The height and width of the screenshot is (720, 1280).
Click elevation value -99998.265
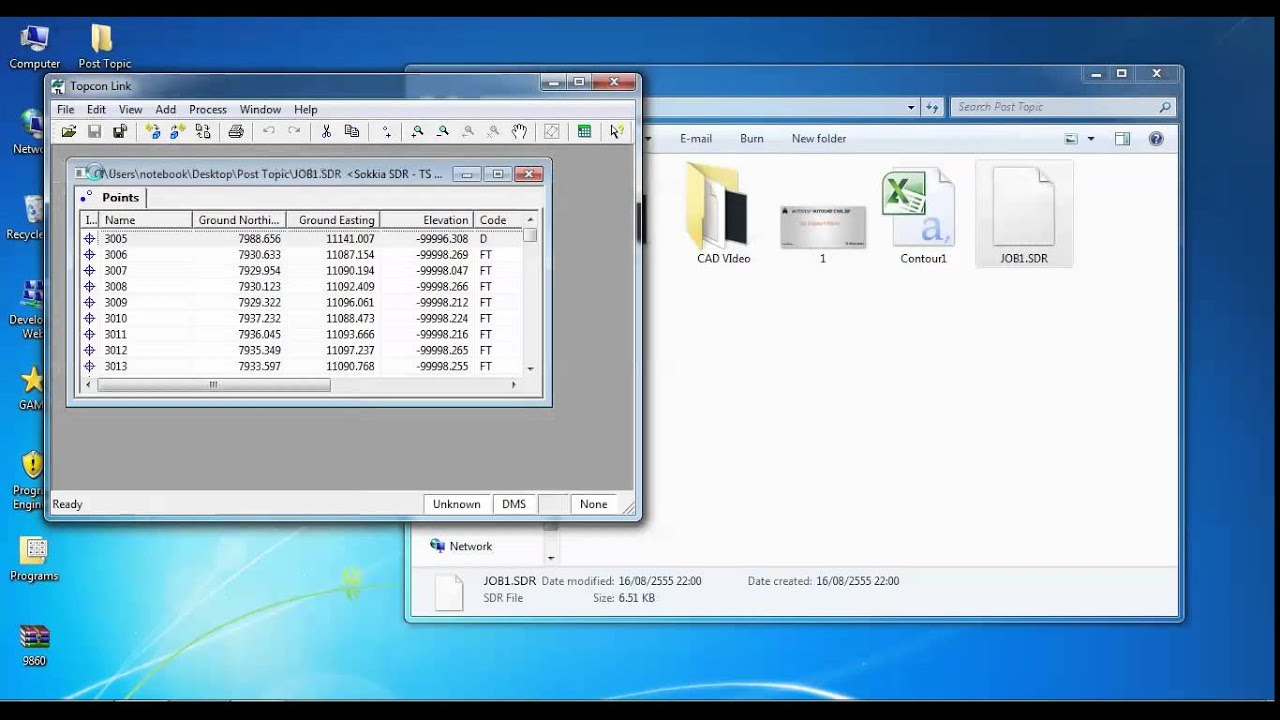[442, 350]
